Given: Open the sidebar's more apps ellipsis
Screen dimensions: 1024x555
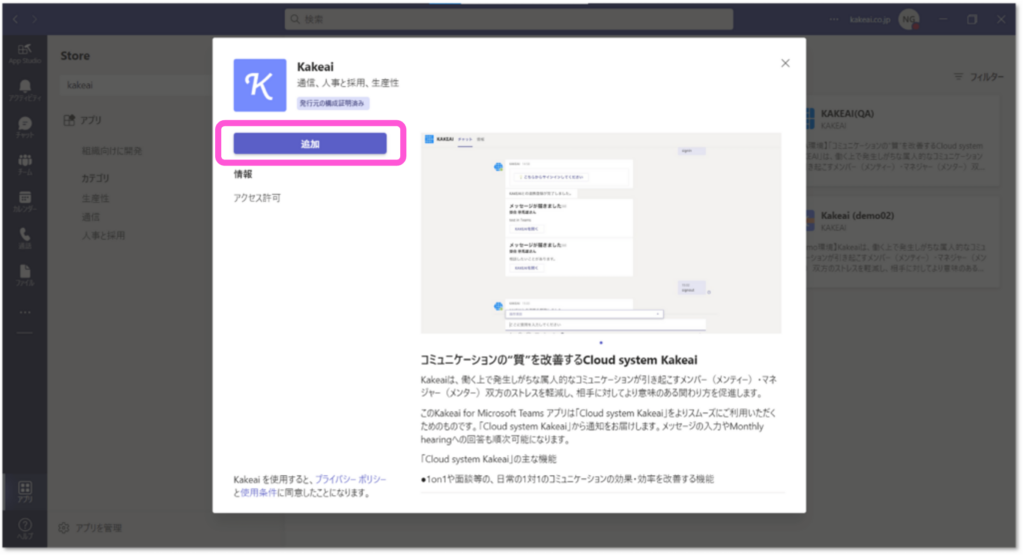Looking at the screenshot, I should tap(25, 312).
